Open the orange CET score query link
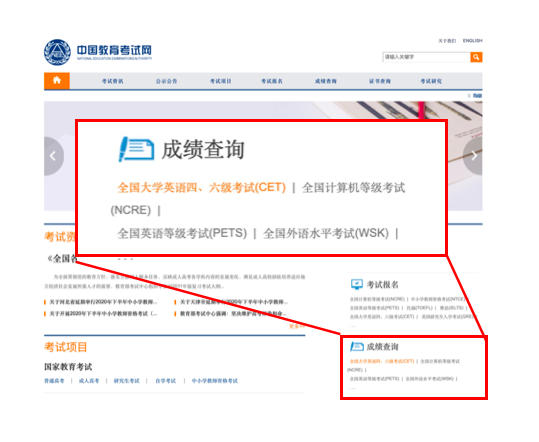 [x=201, y=188]
